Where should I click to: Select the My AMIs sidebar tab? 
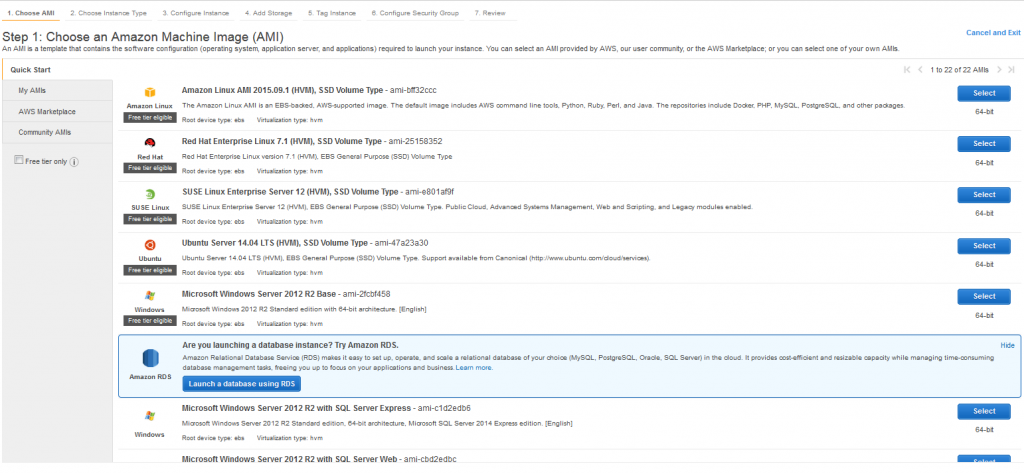tap(57, 91)
